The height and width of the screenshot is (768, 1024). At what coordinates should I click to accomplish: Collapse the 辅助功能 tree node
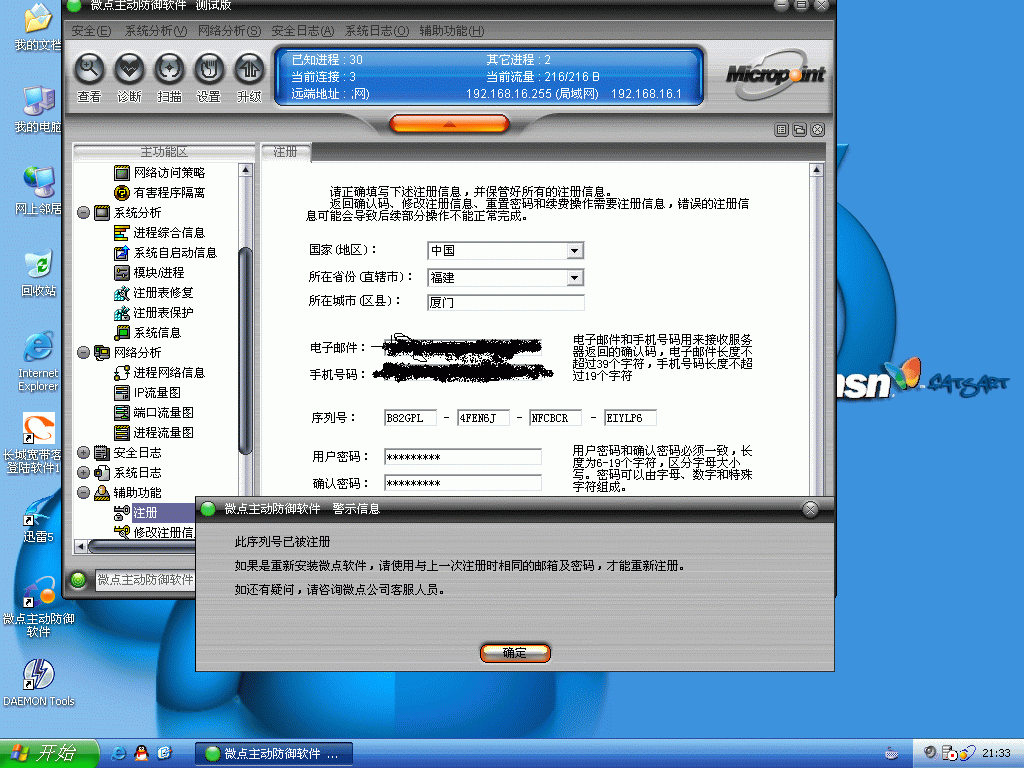pyautogui.click(x=84, y=492)
